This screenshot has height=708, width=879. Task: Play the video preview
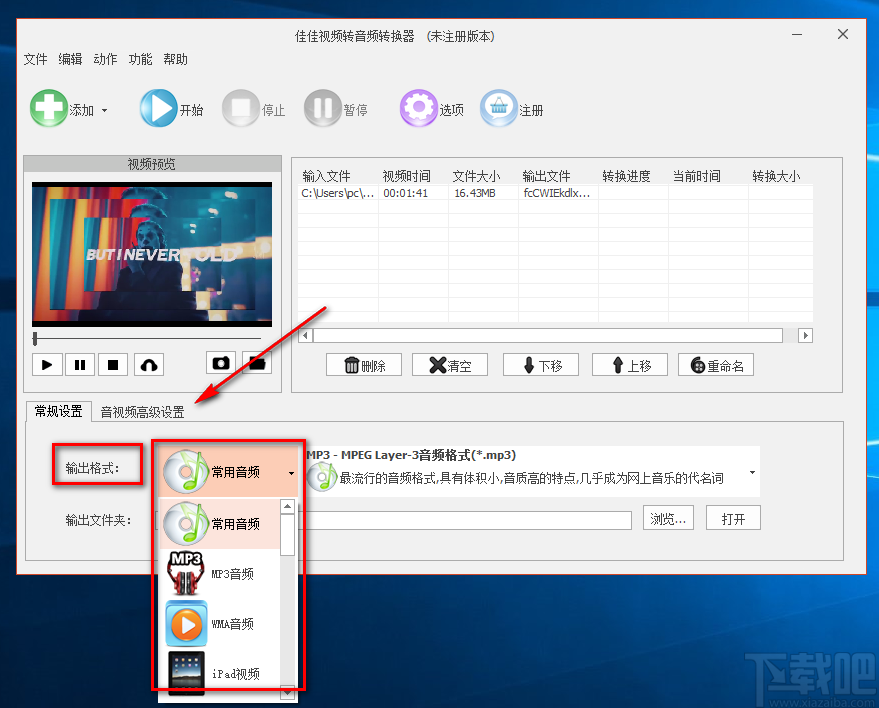46,364
